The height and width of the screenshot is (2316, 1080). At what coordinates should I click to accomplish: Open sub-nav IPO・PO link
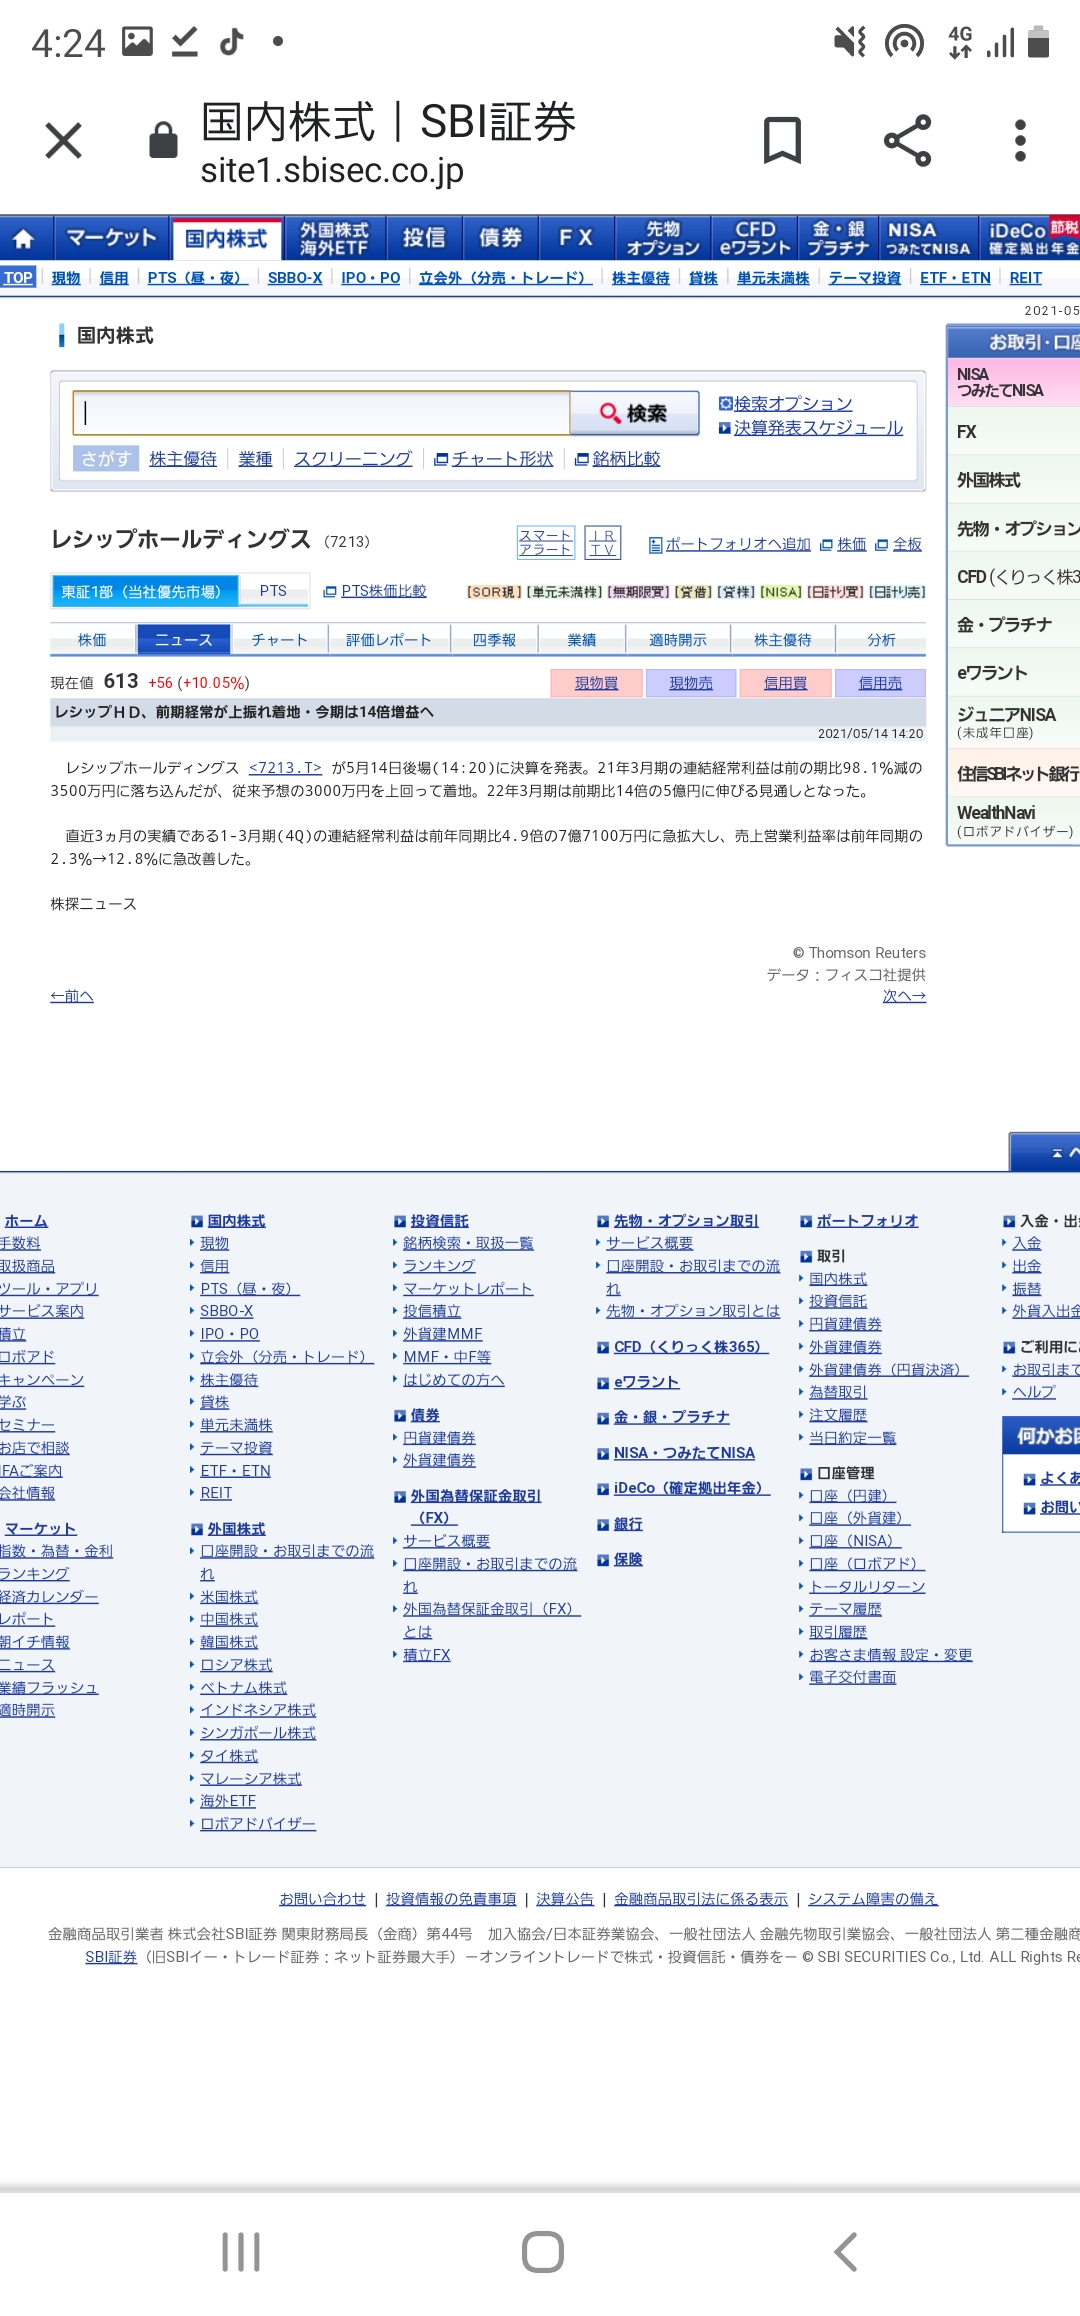pyautogui.click(x=370, y=278)
